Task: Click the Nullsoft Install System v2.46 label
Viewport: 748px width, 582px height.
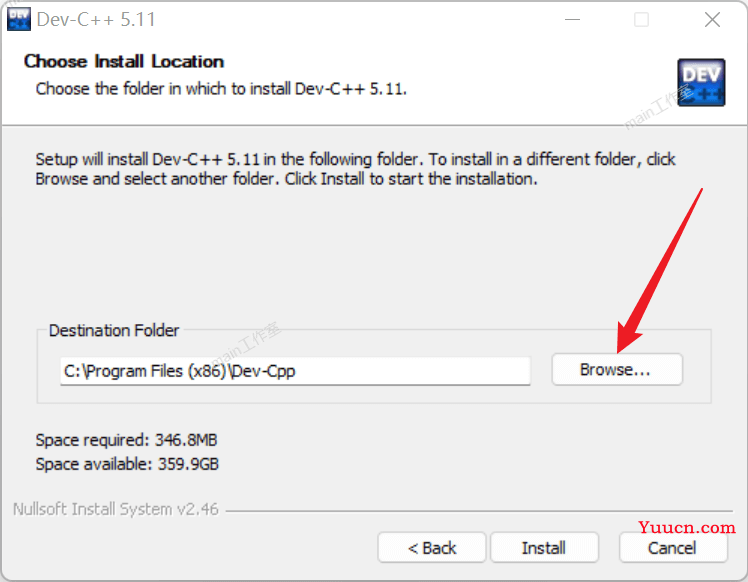Action: tap(116, 509)
